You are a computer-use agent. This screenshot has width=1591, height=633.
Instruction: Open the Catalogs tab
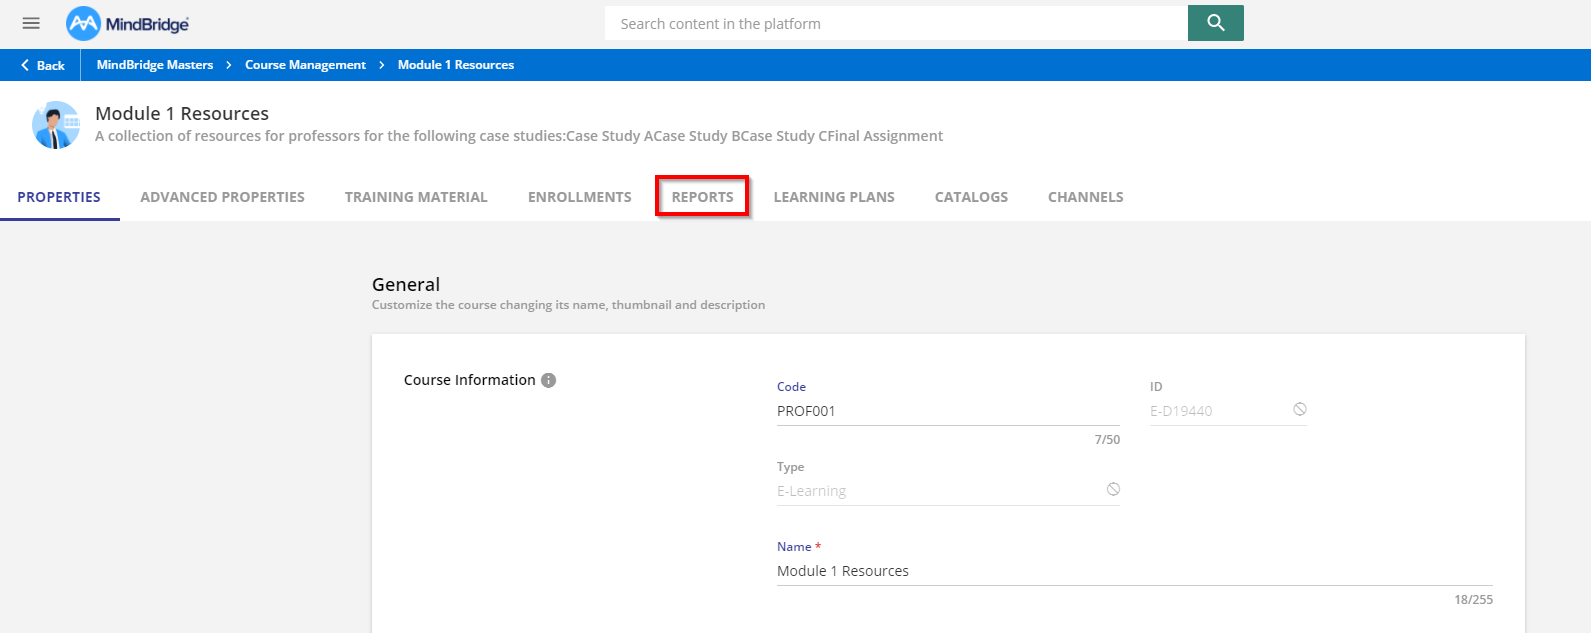click(x=971, y=197)
